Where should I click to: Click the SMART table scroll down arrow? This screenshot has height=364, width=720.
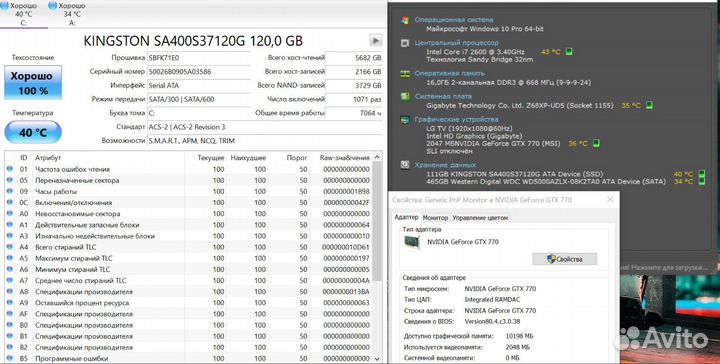pyautogui.click(x=377, y=358)
